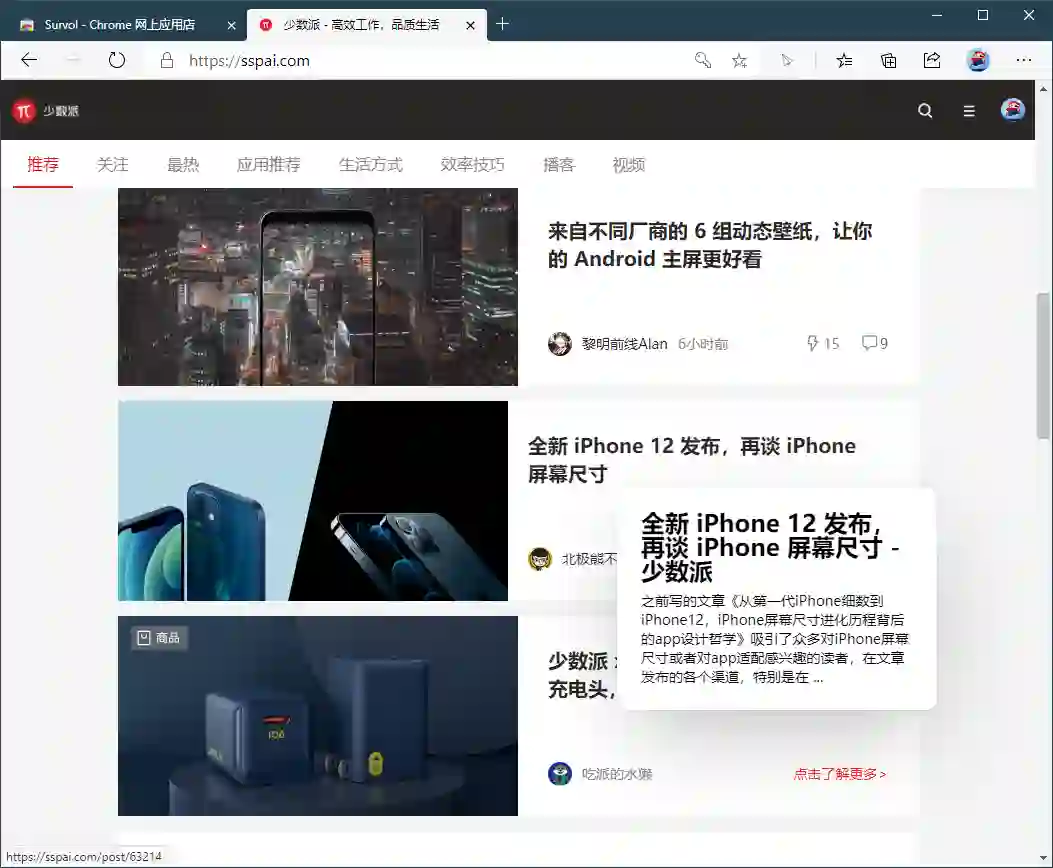Click the 少数派 充电头 article title

582,675
